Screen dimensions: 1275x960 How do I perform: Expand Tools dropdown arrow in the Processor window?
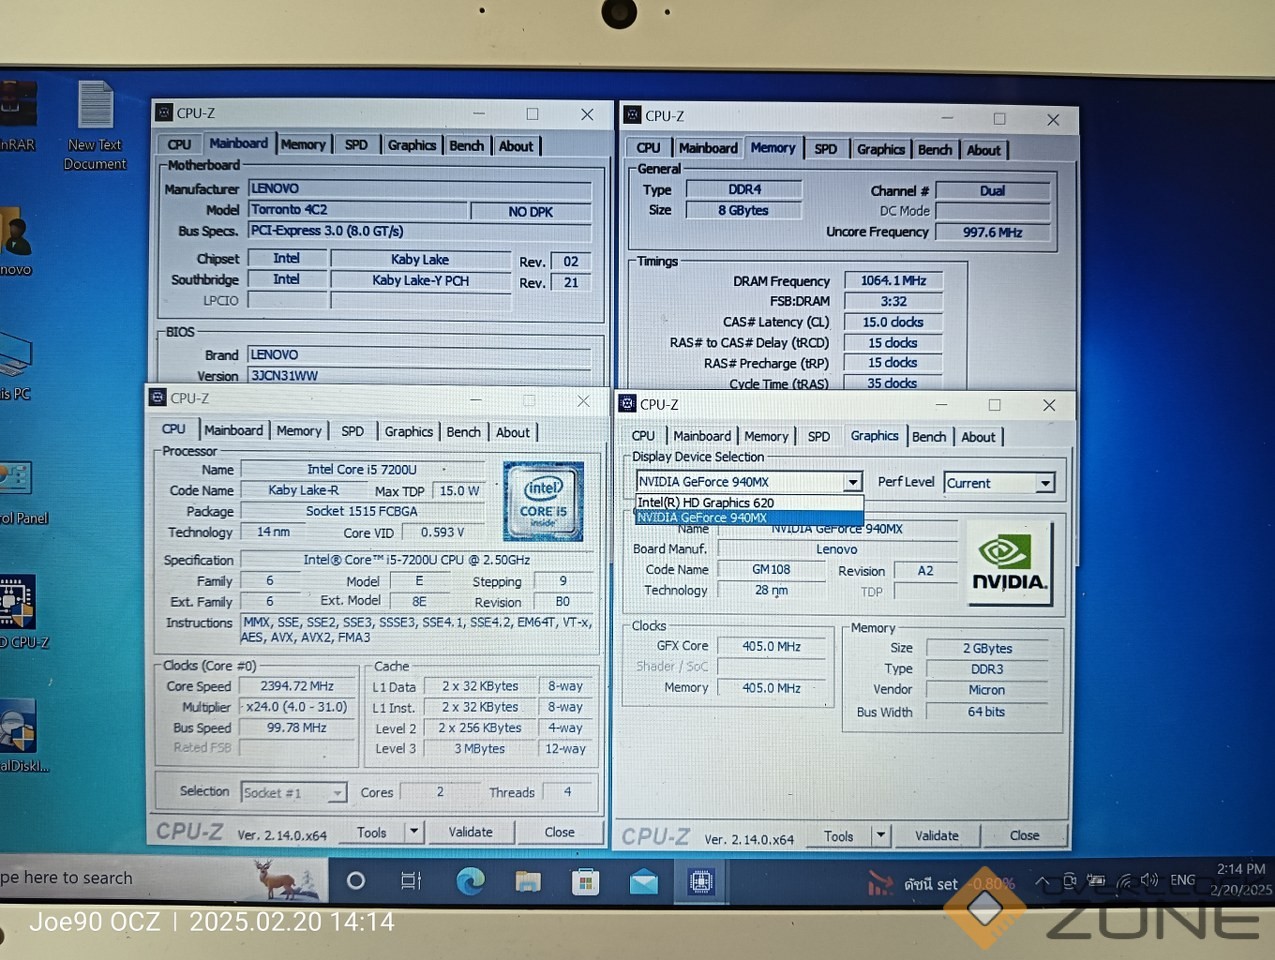pyautogui.click(x=414, y=832)
